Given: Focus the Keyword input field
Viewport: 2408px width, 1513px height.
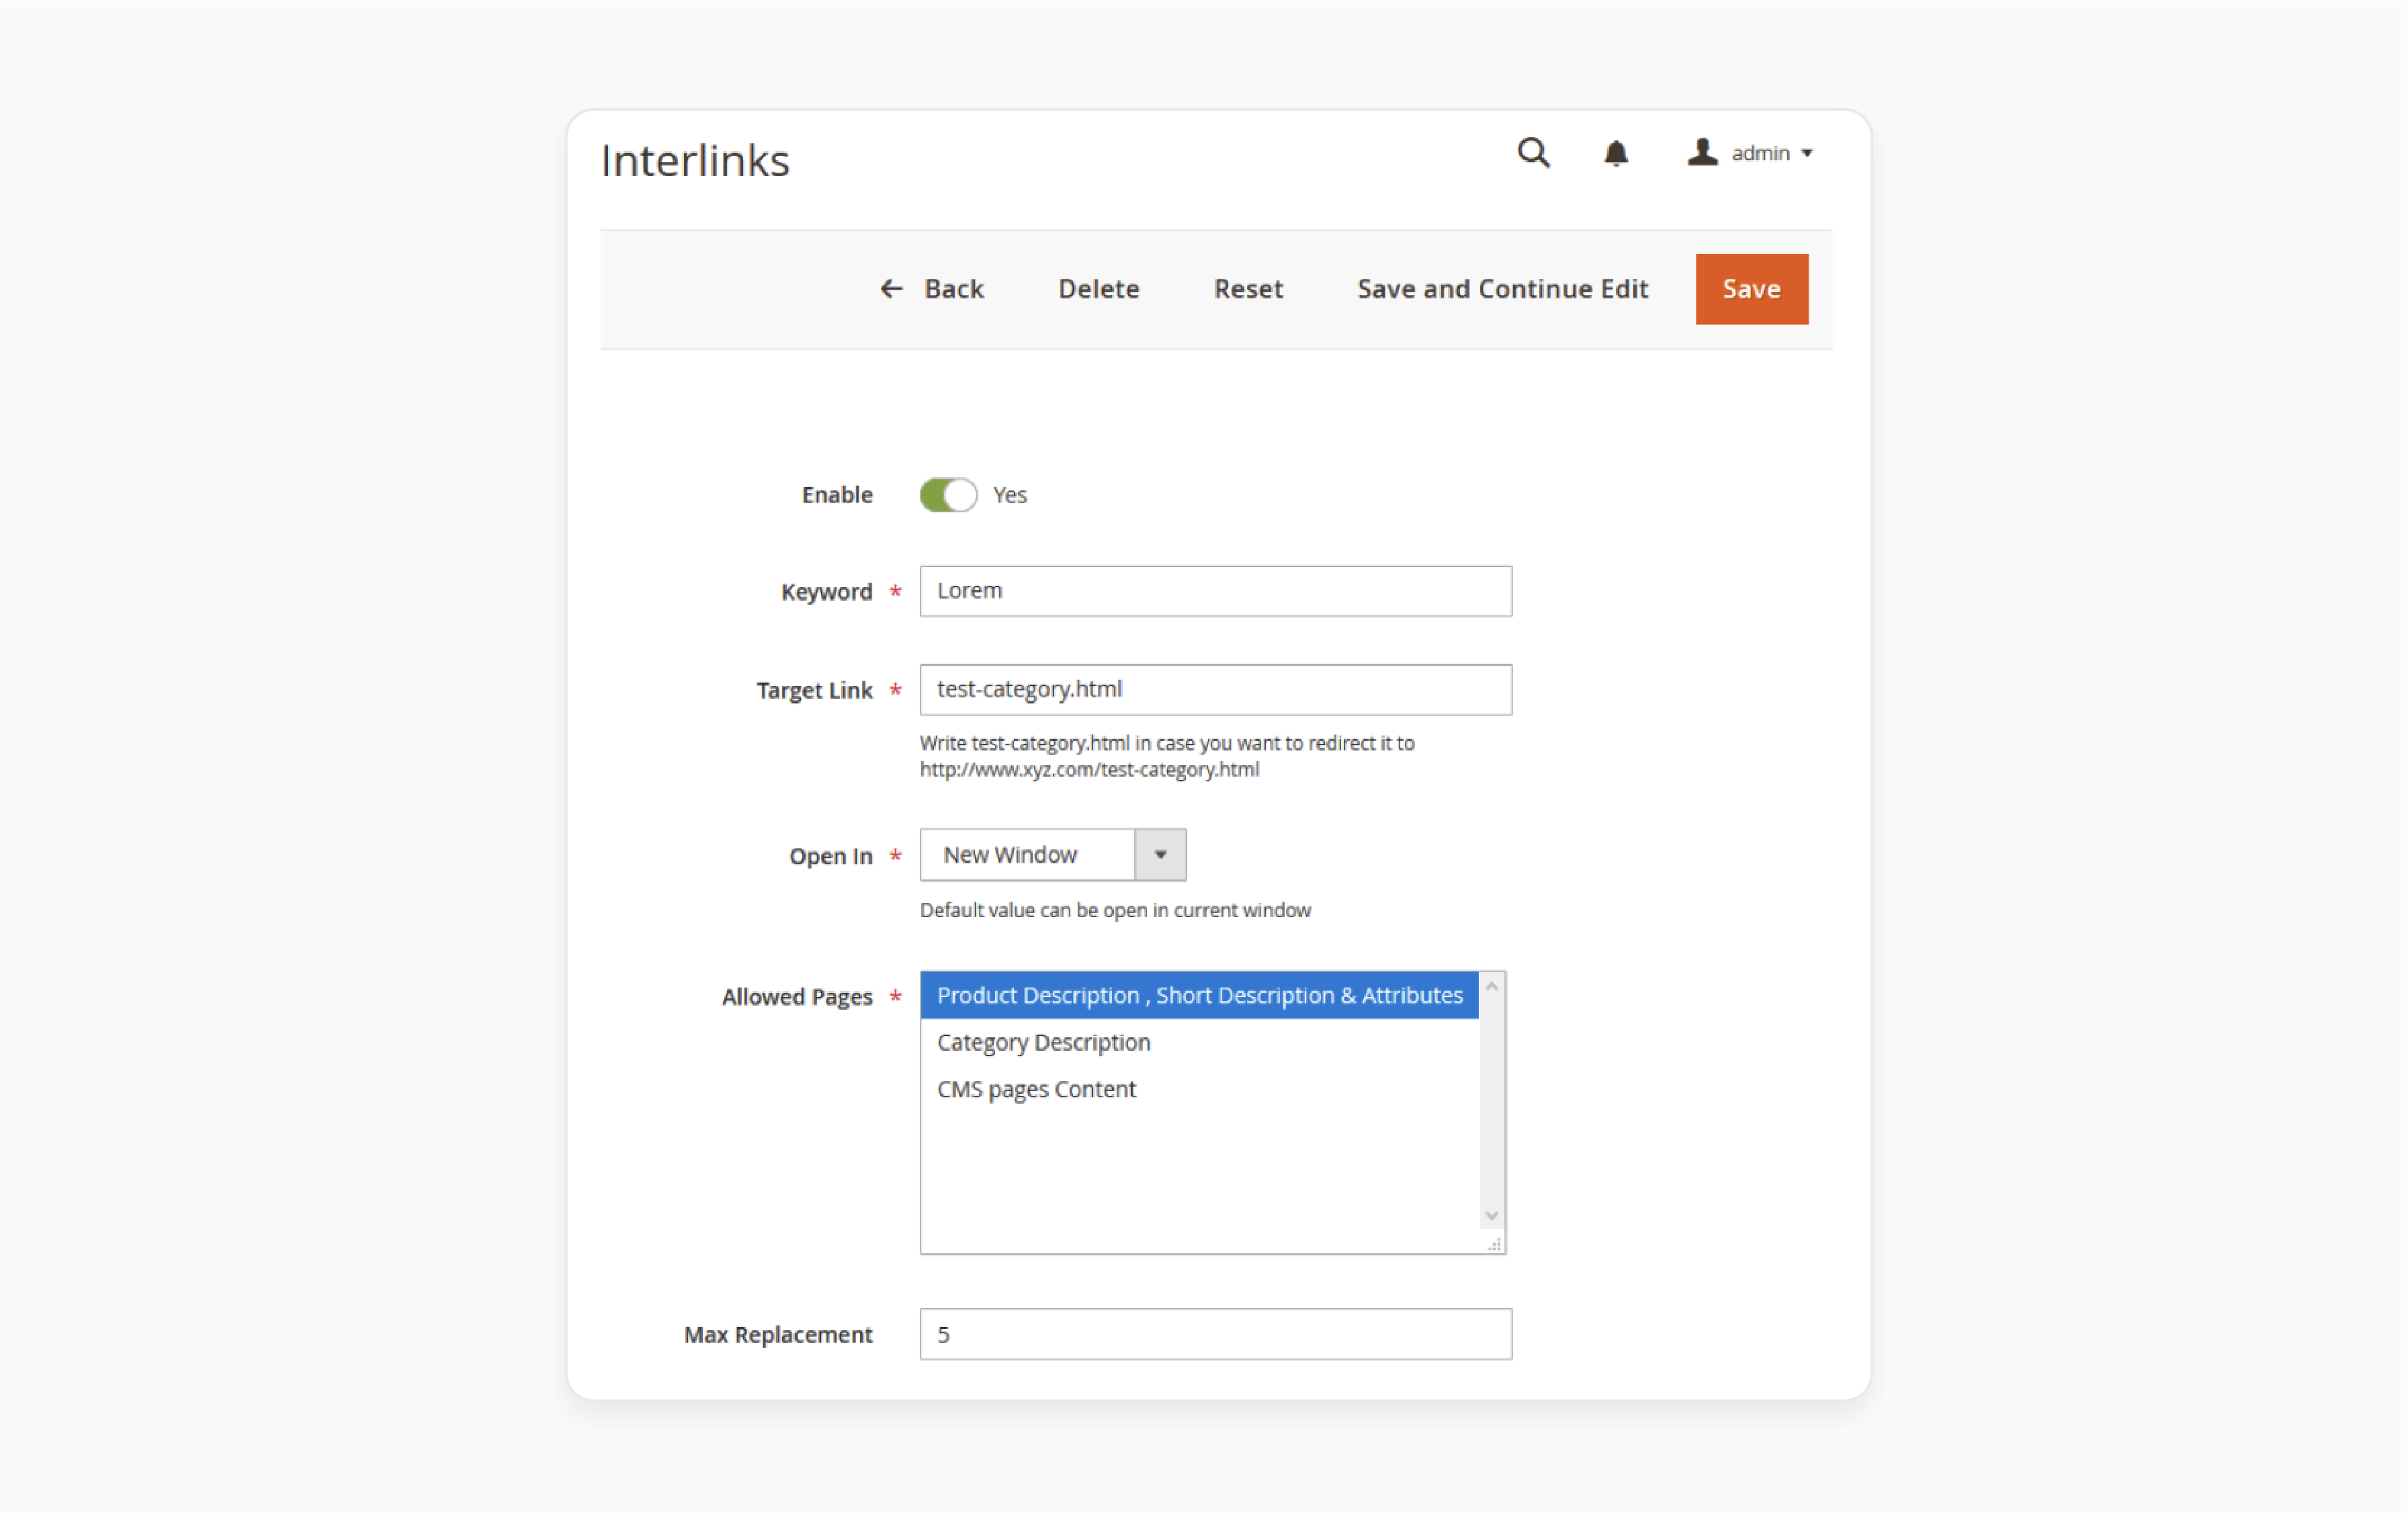Looking at the screenshot, I should click(1215, 591).
